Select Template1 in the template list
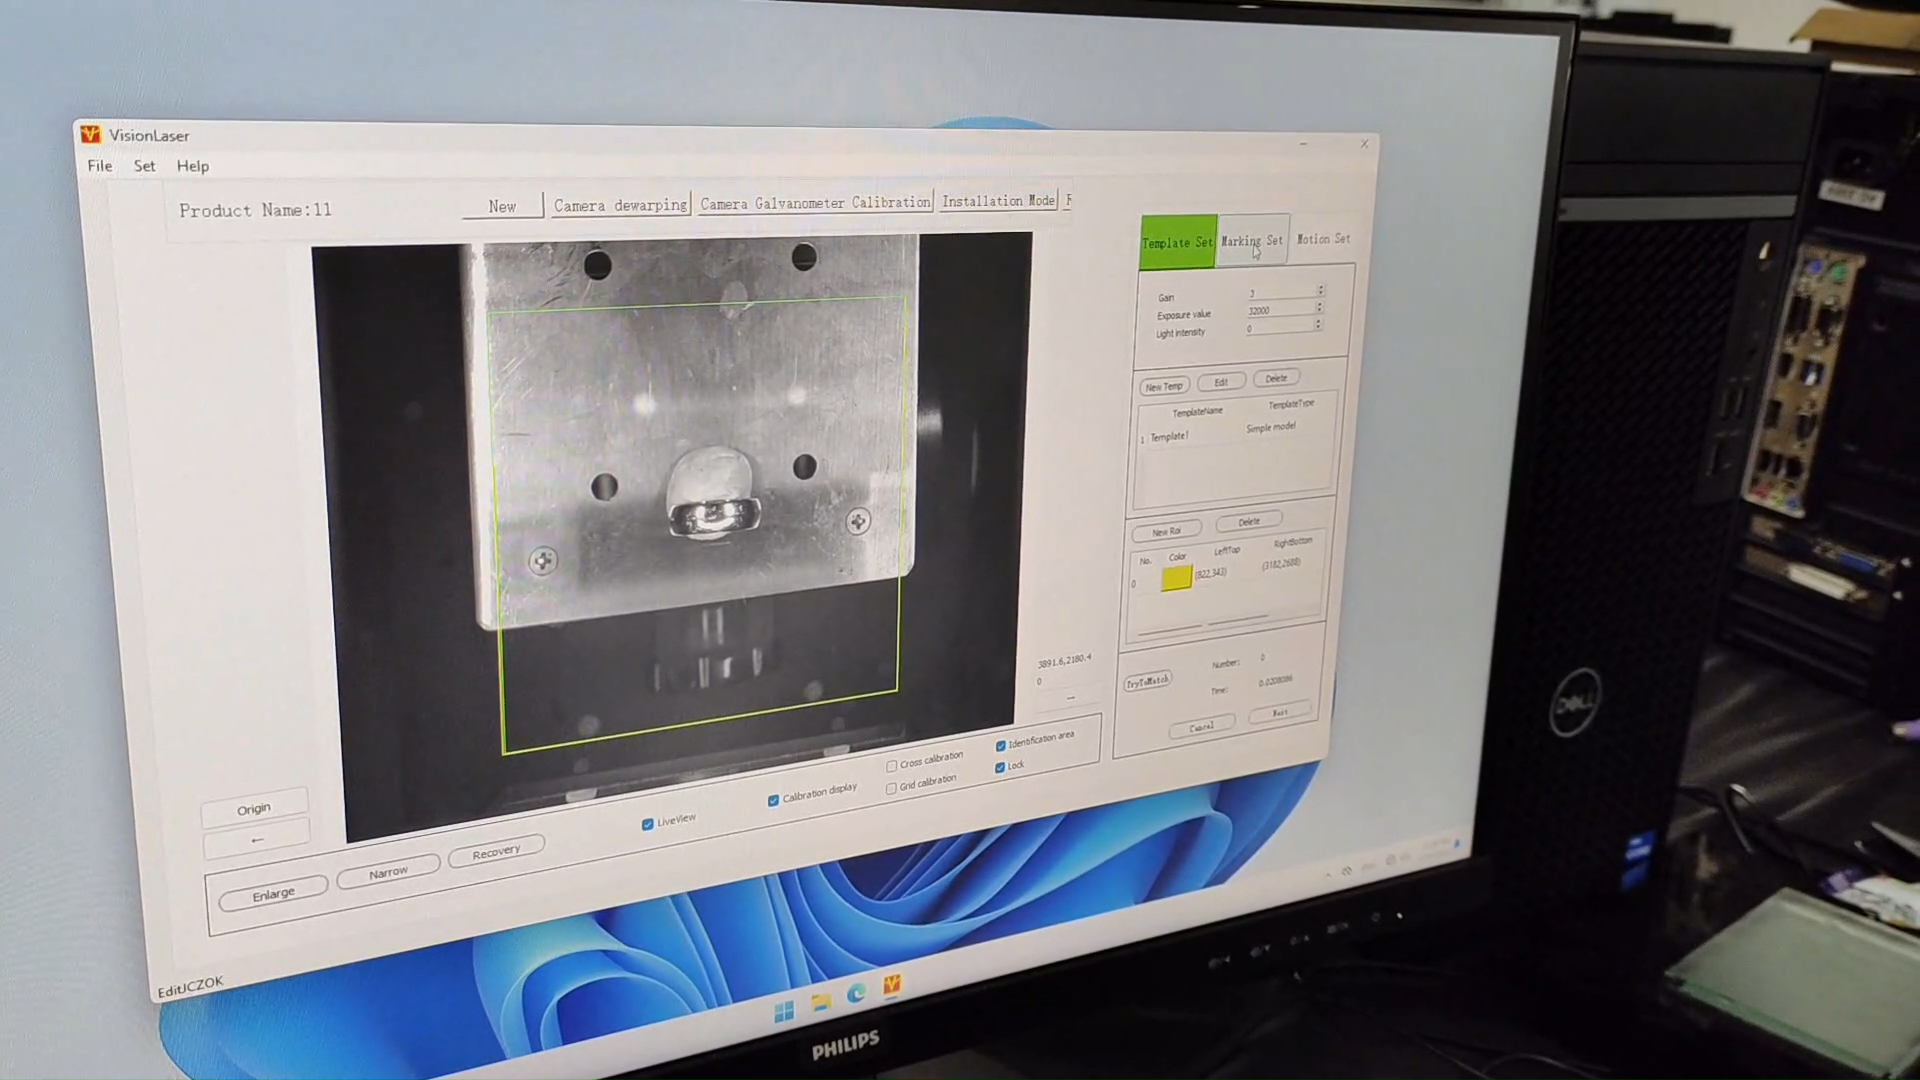Image resolution: width=1920 pixels, height=1080 pixels. 1169,436
